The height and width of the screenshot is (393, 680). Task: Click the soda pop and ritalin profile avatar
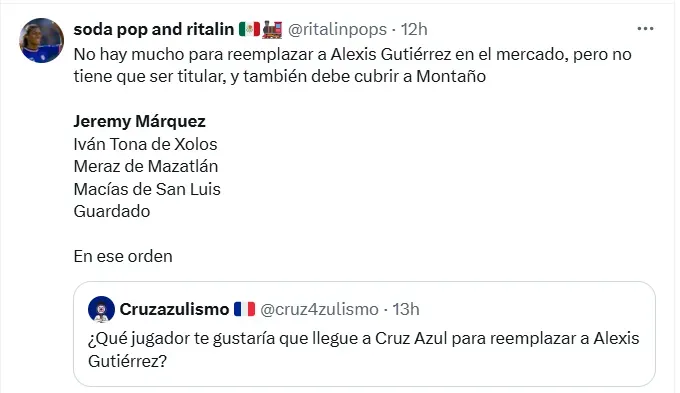tap(42, 40)
